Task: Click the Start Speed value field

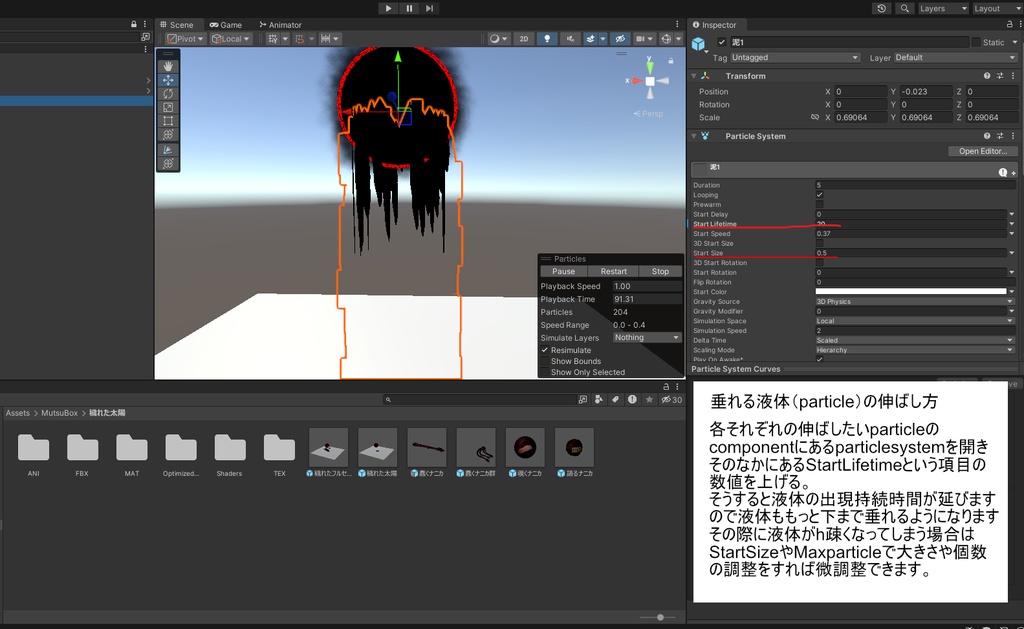Action: coord(910,233)
